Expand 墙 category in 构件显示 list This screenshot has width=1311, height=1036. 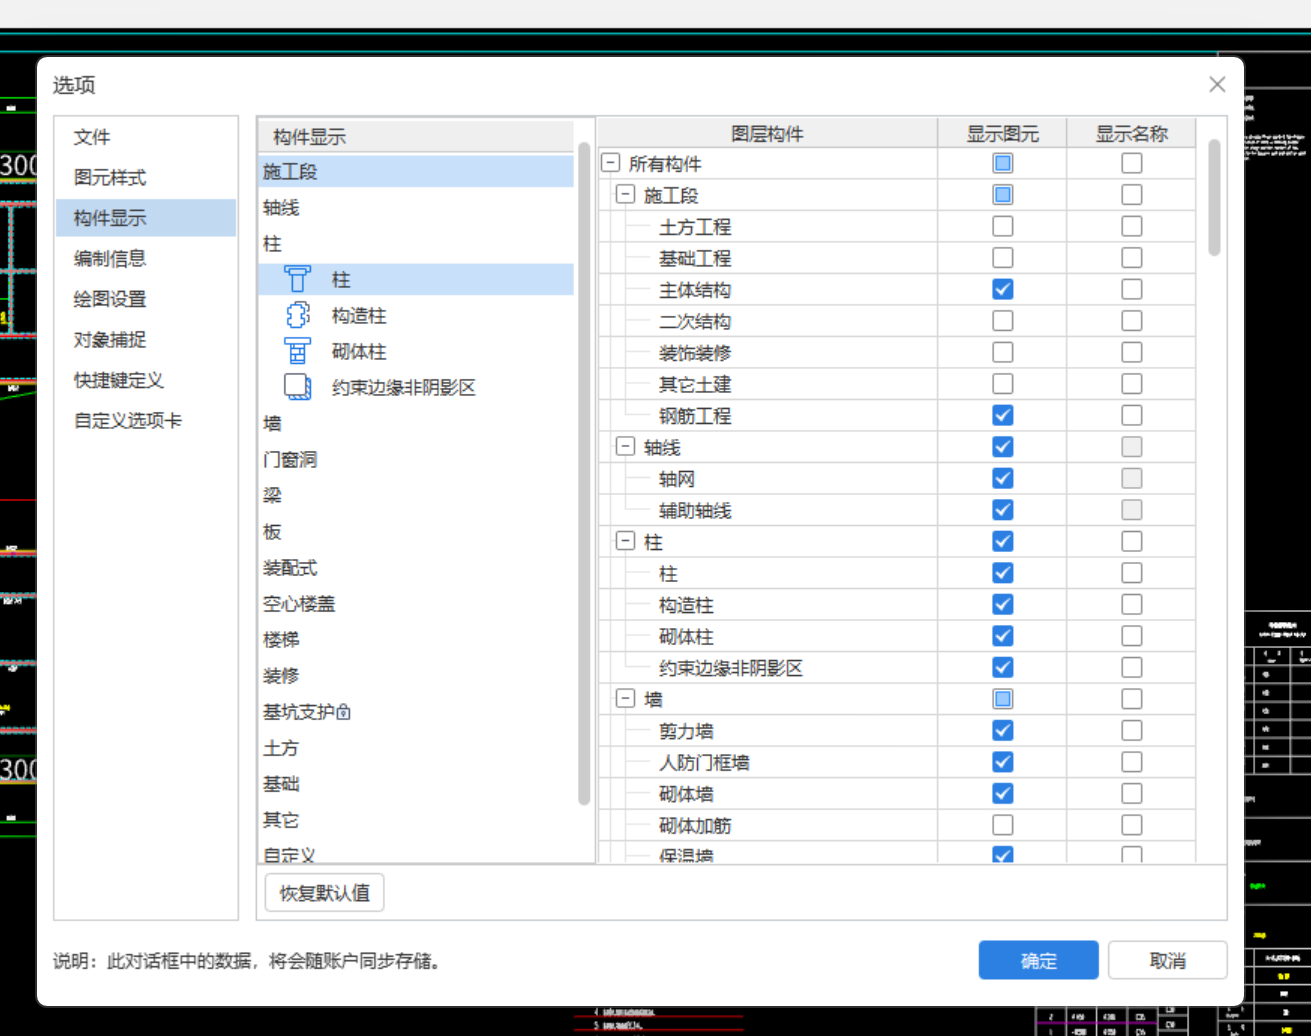[272, 423]
